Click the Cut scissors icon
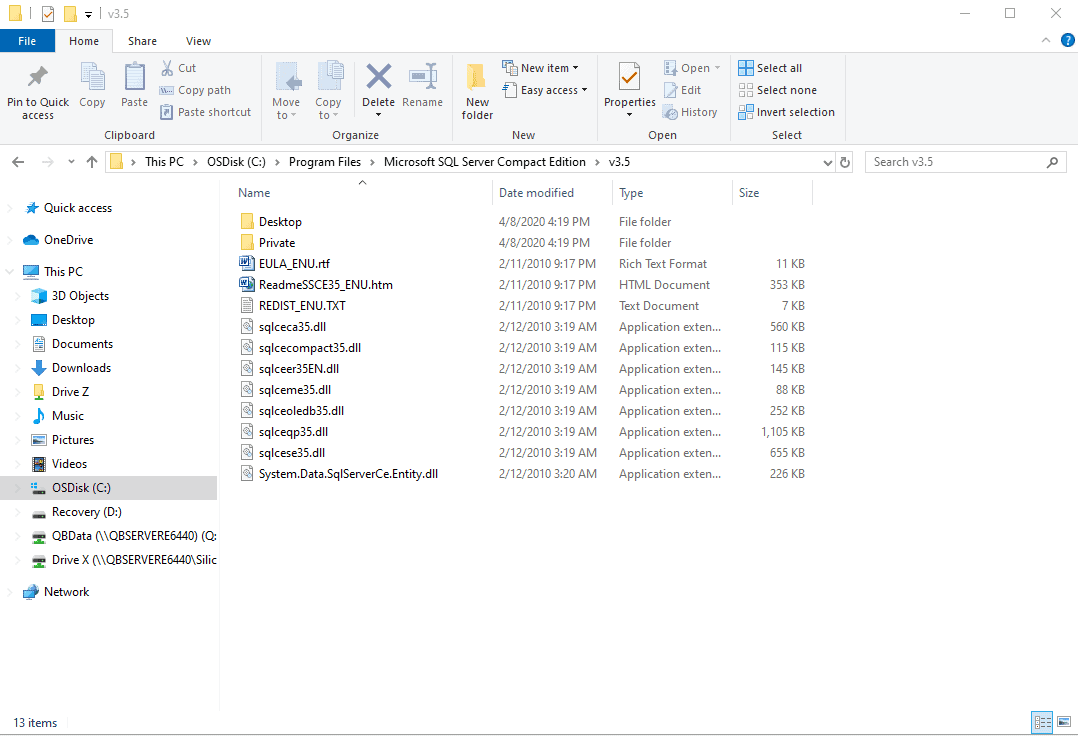This screenshot has width=1078, height=736. [167, 68]
